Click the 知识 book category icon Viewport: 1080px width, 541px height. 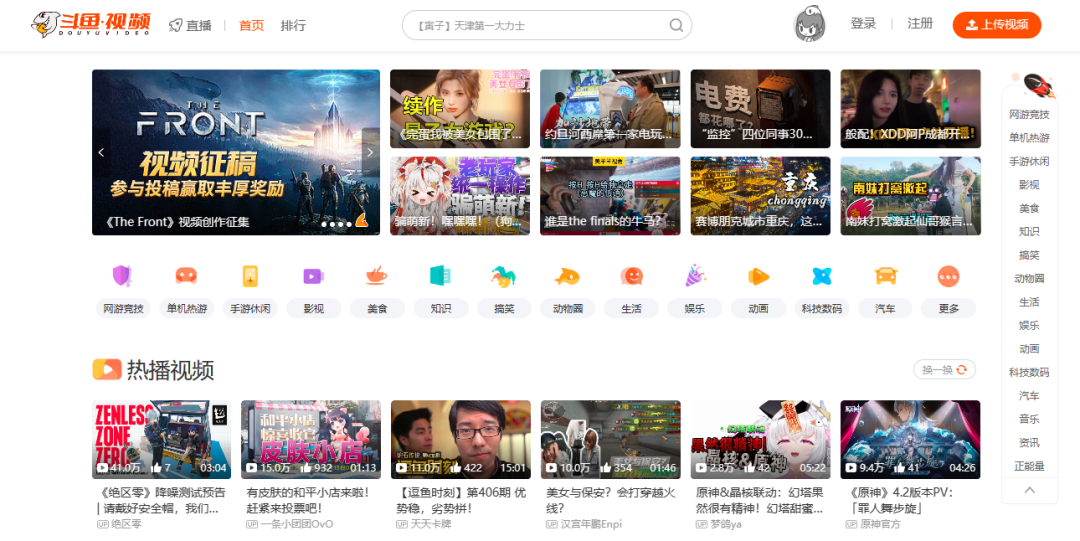pos(440,276)
